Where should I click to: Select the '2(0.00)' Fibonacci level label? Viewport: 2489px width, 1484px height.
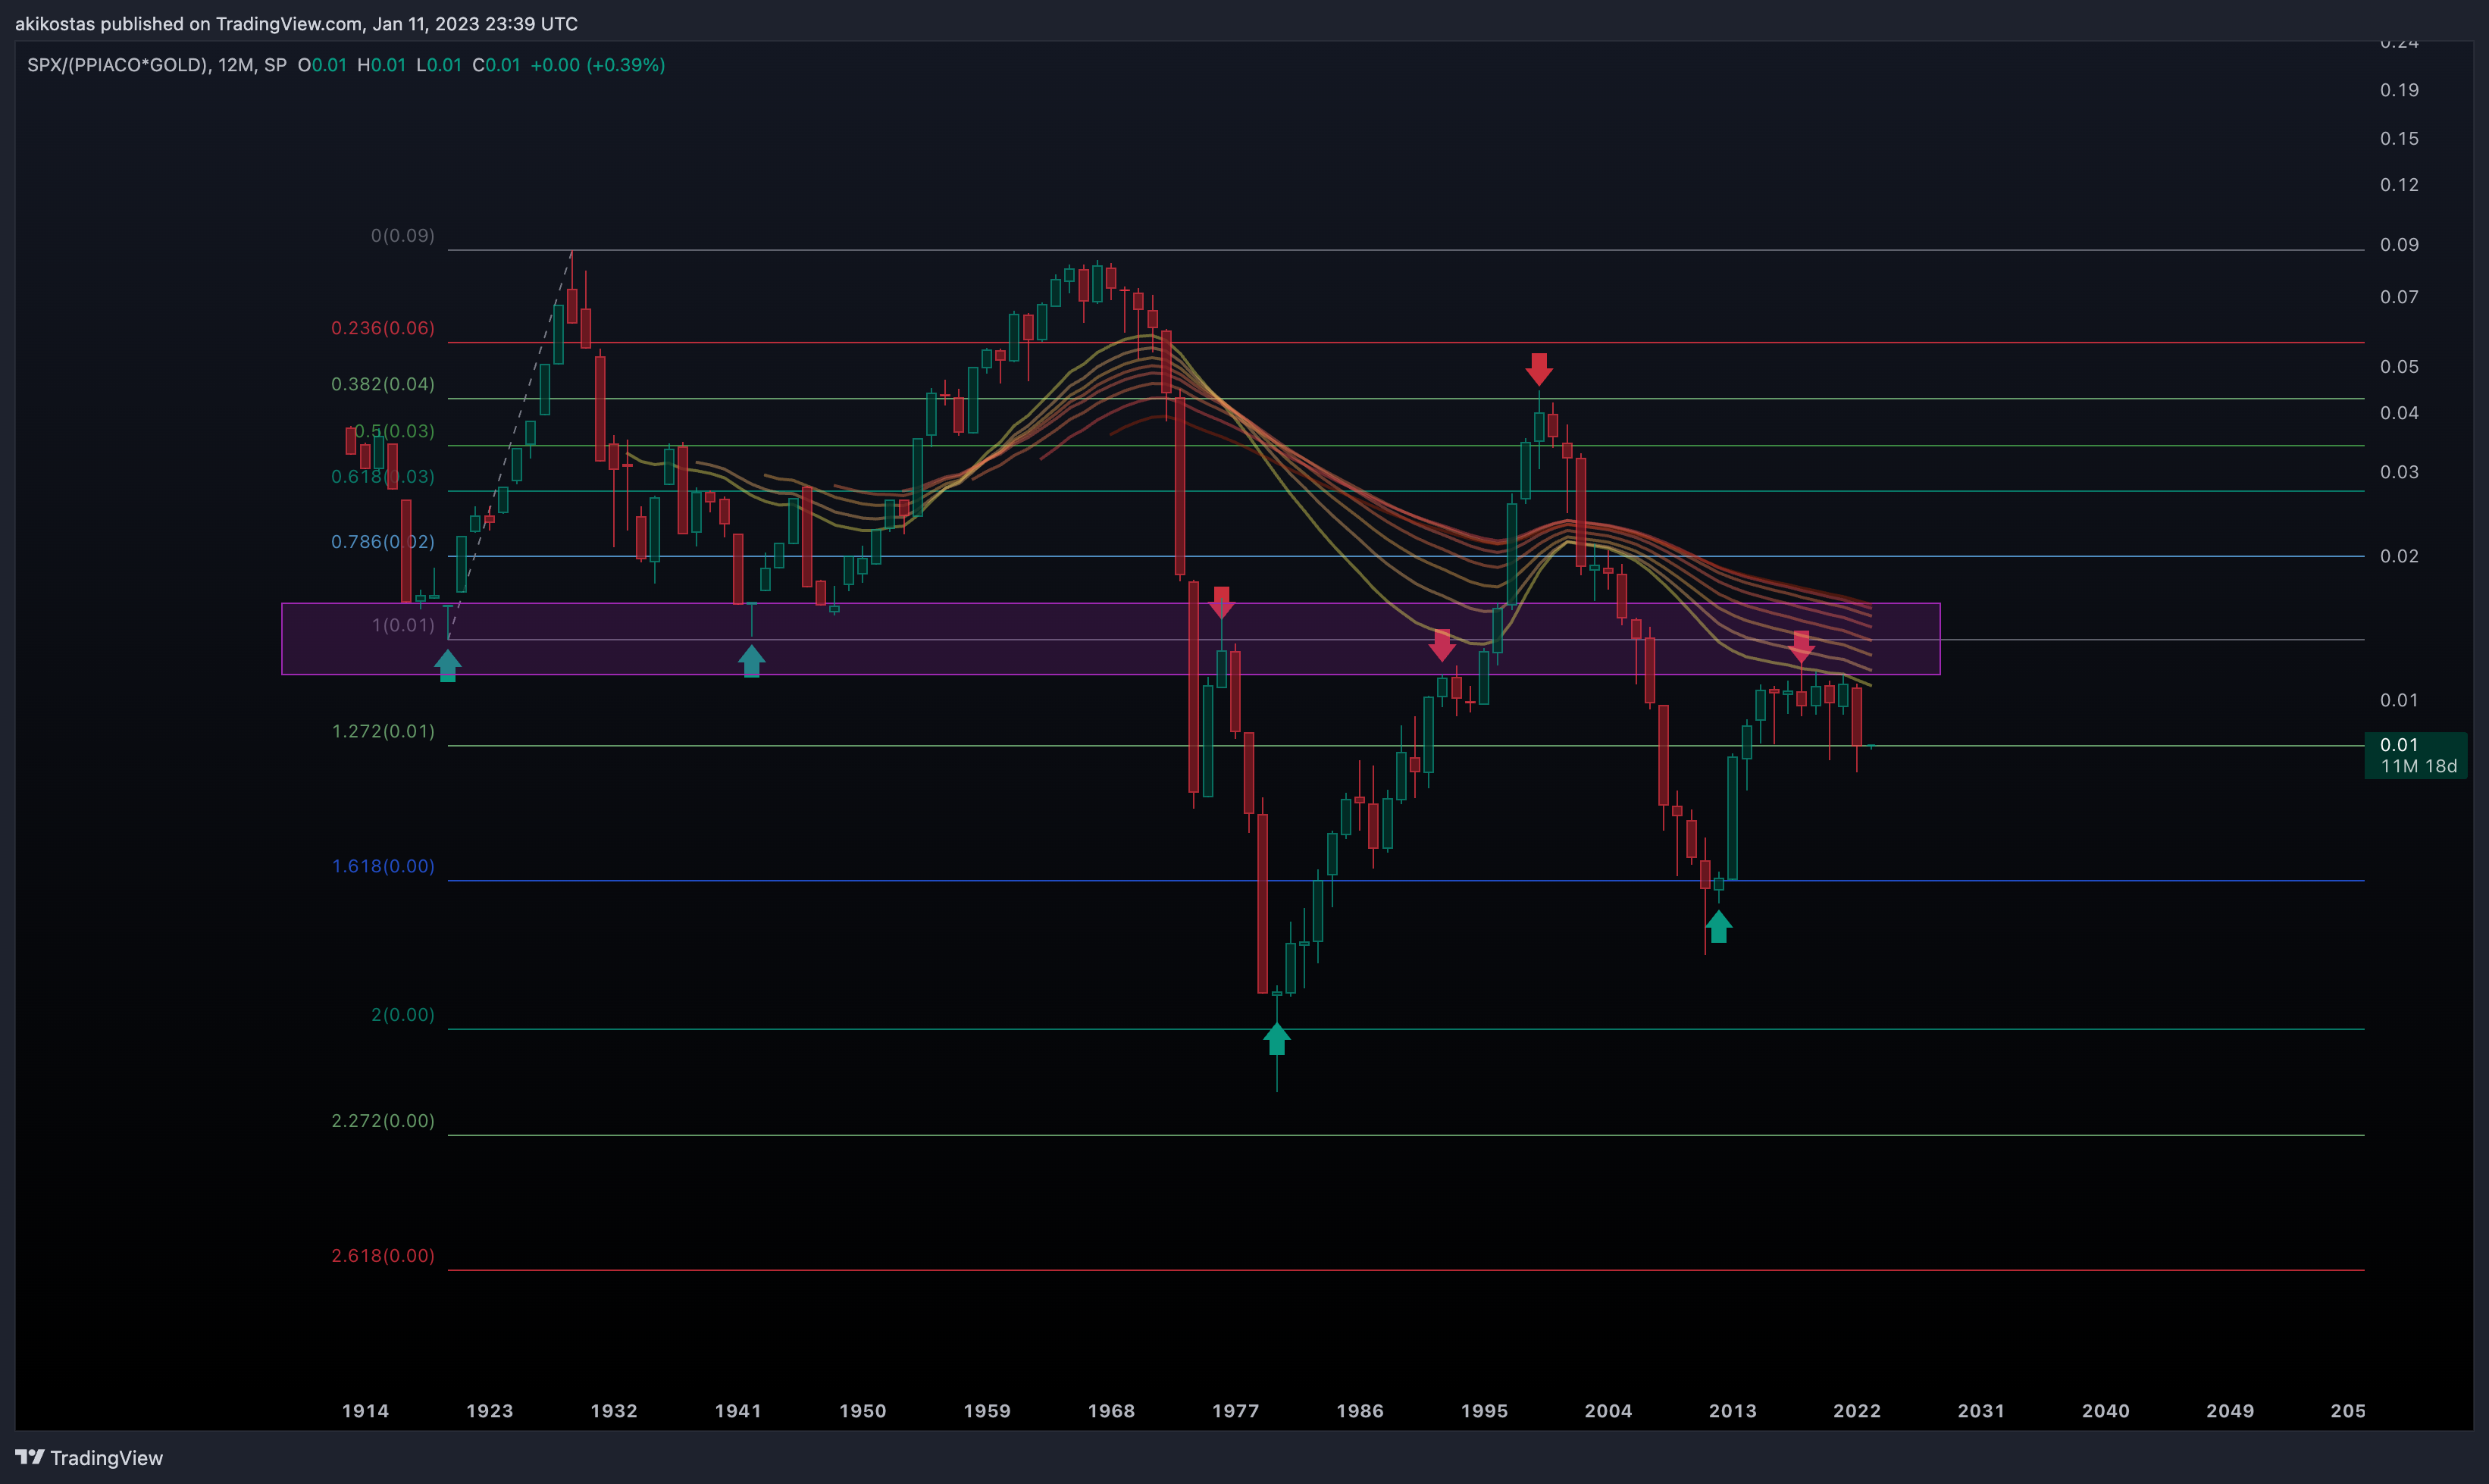pyautogui.click(x=403, y=1015)
